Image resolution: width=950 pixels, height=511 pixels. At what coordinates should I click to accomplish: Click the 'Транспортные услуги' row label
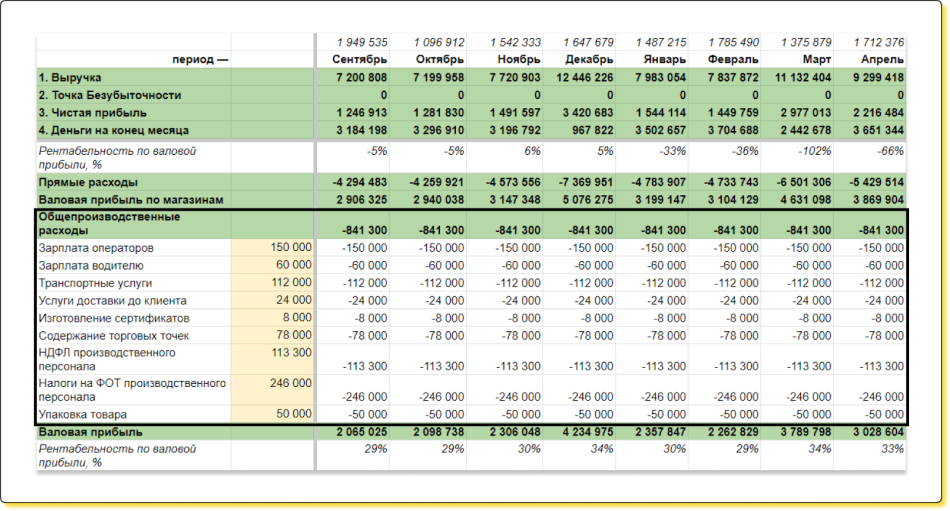tap(95, 283)
